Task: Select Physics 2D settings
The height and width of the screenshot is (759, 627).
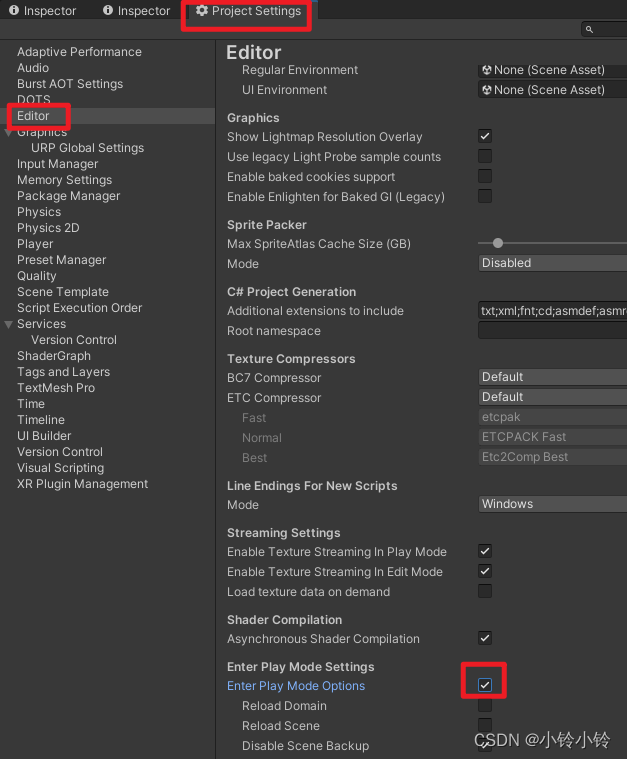Action: click(48, 228)
